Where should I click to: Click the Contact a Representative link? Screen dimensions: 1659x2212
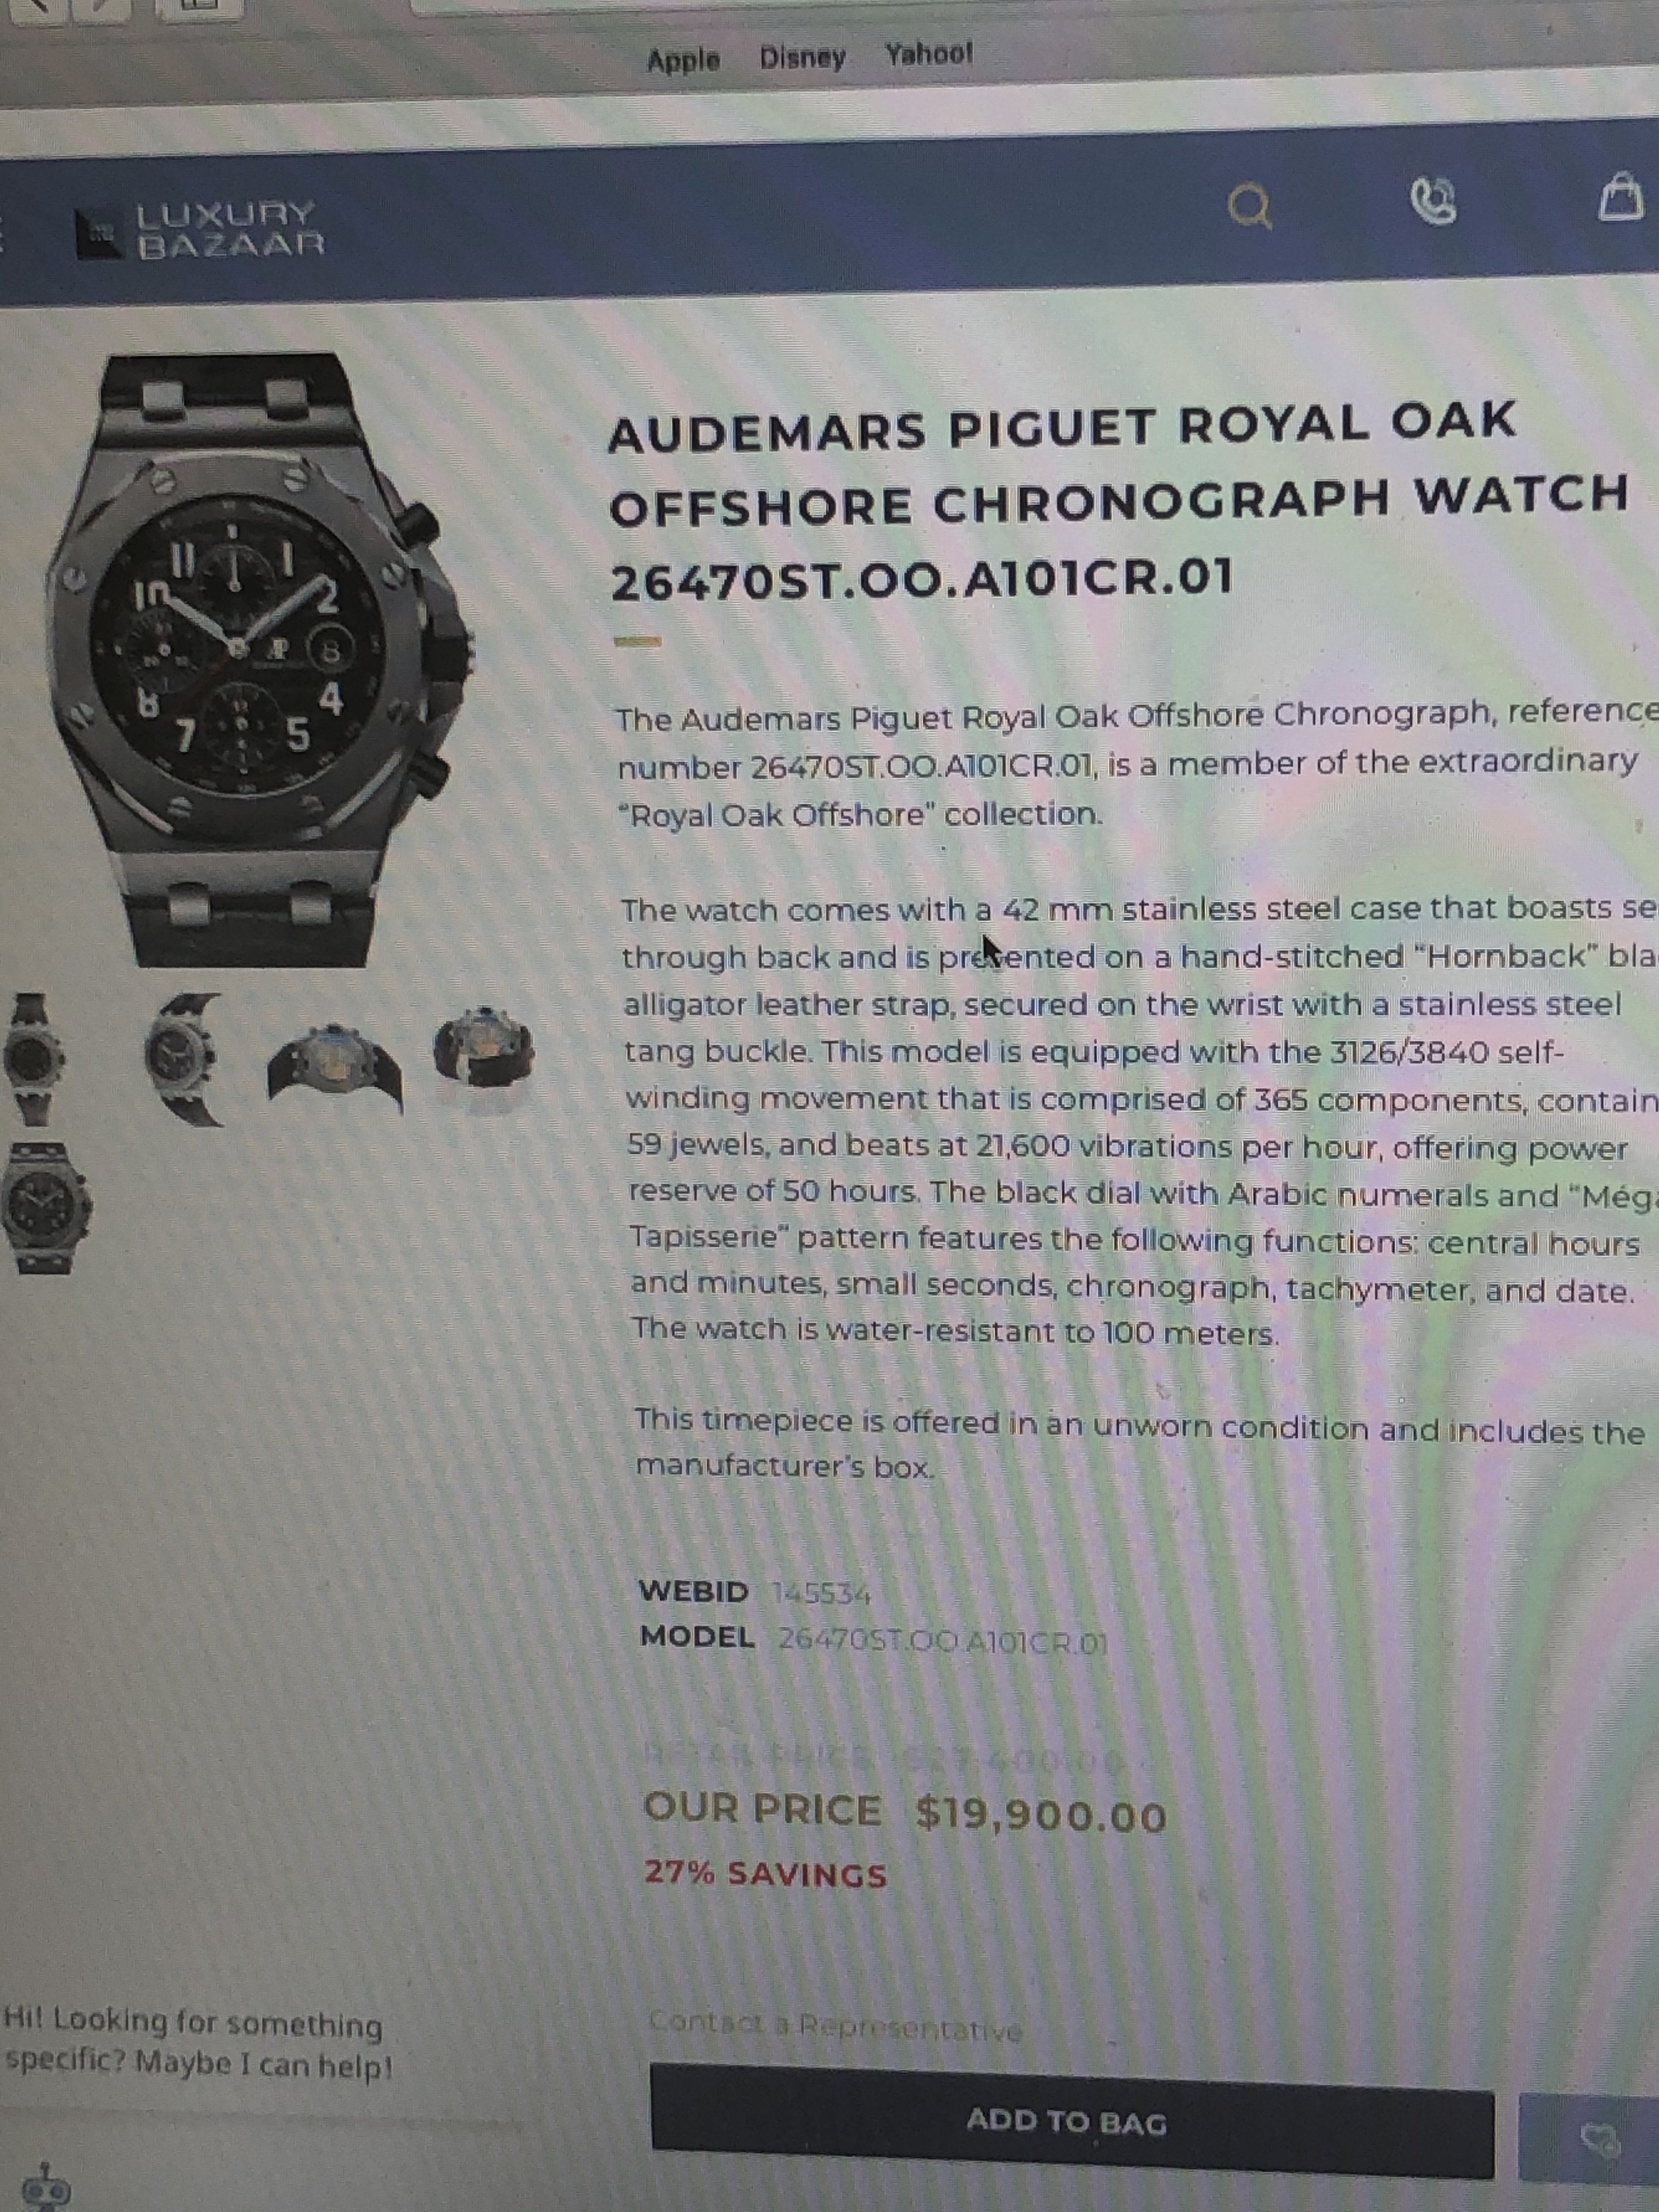(x=835, y=2027)
